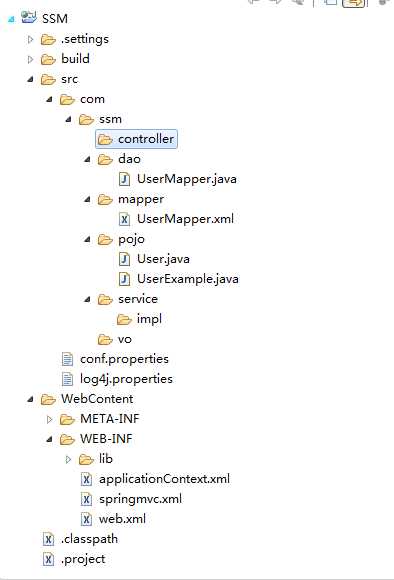The height and width of the screenshot is (580, 394).
Task: Click the .settings folder icon
Action: 48,39
